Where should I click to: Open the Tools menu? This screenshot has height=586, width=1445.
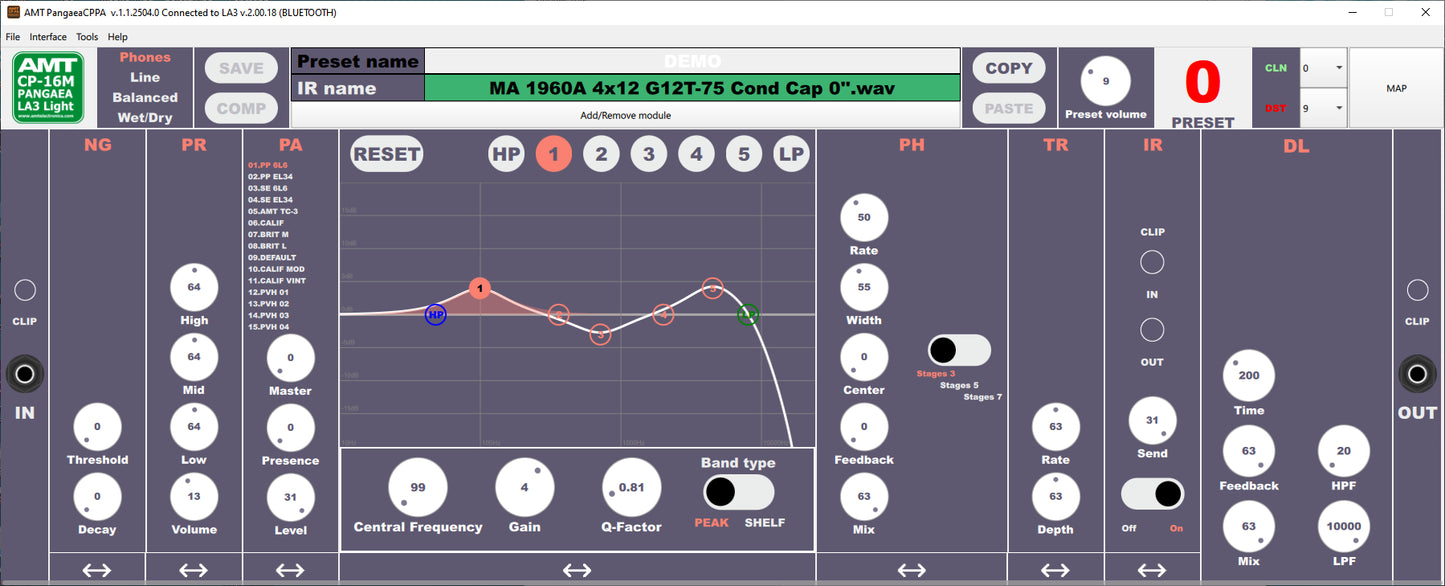[87, 37]
